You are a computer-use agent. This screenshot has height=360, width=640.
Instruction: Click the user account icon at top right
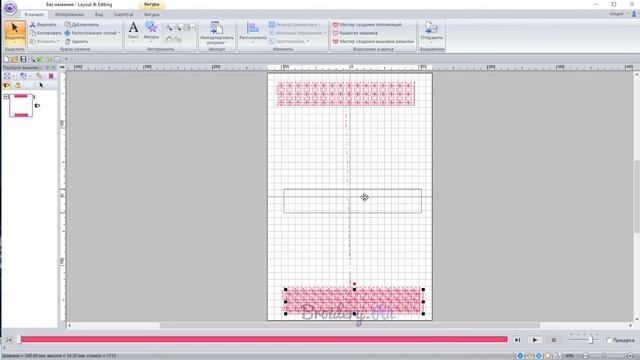point(634,14)
